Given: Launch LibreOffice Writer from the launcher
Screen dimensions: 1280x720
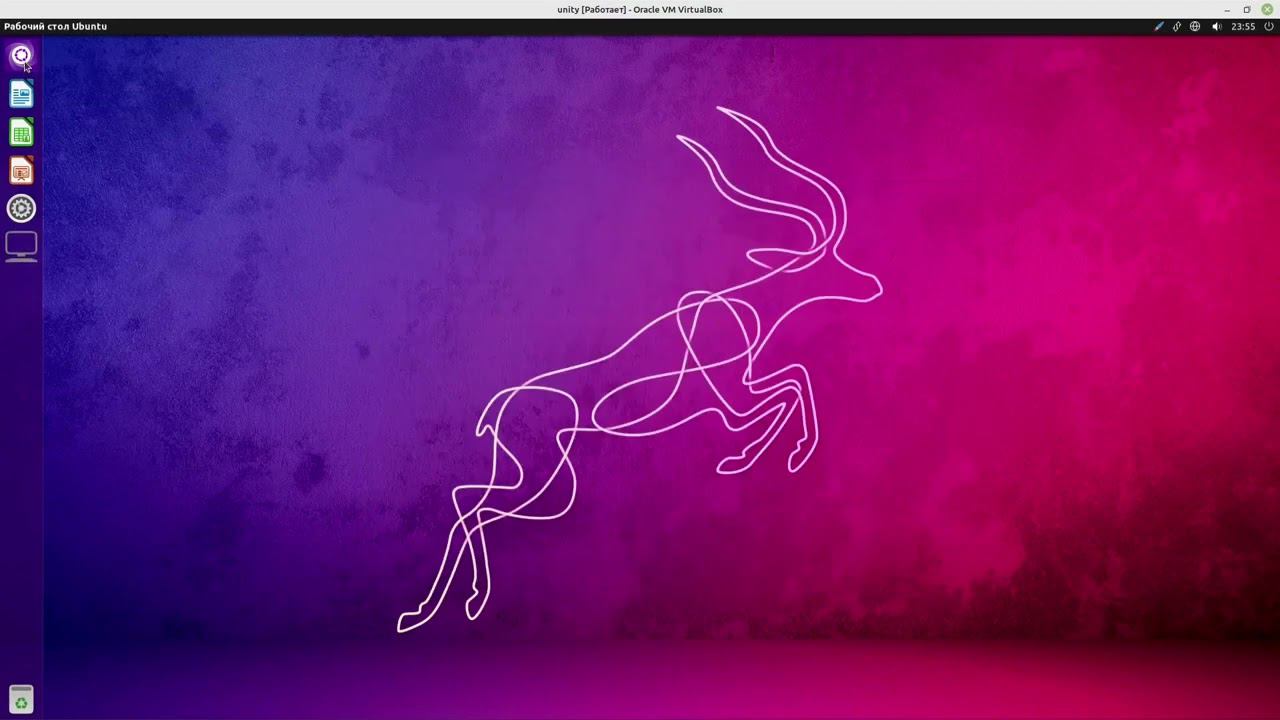Looking at the screenshot, I should coord(21,94).
